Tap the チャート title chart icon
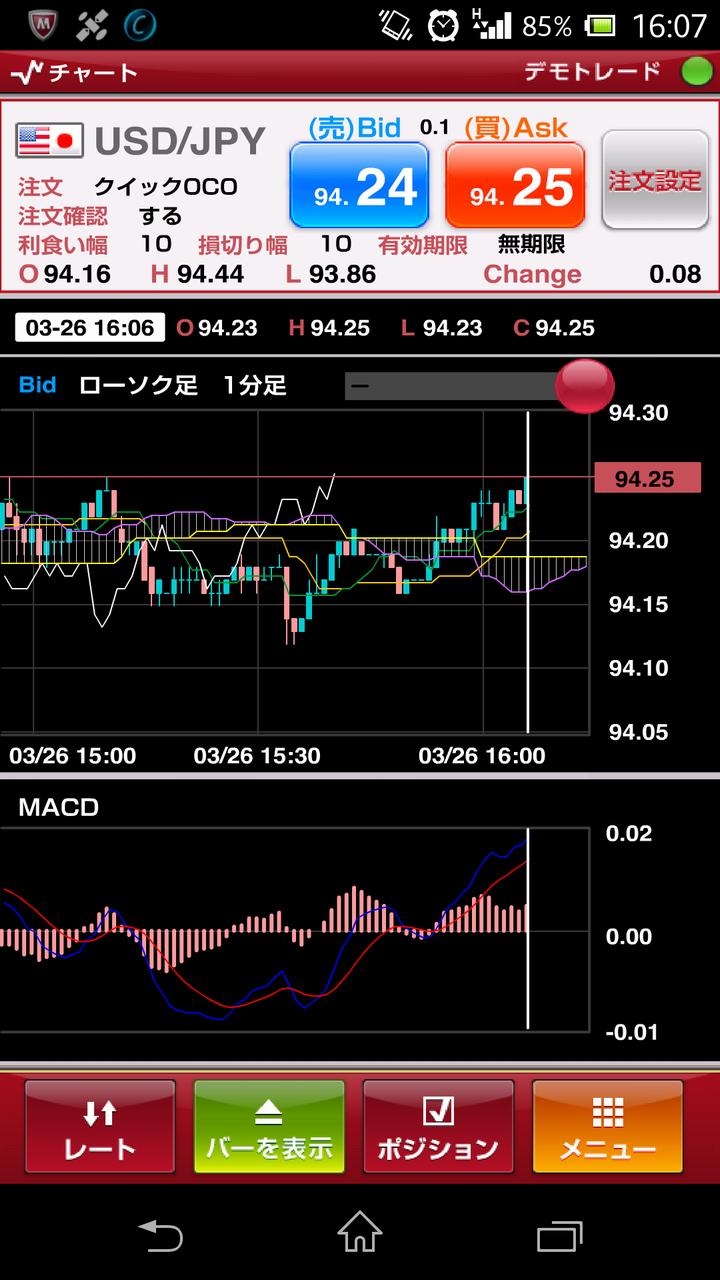Image resolution: width=720 pixels, height=1280 pixels. click(28, 73)
